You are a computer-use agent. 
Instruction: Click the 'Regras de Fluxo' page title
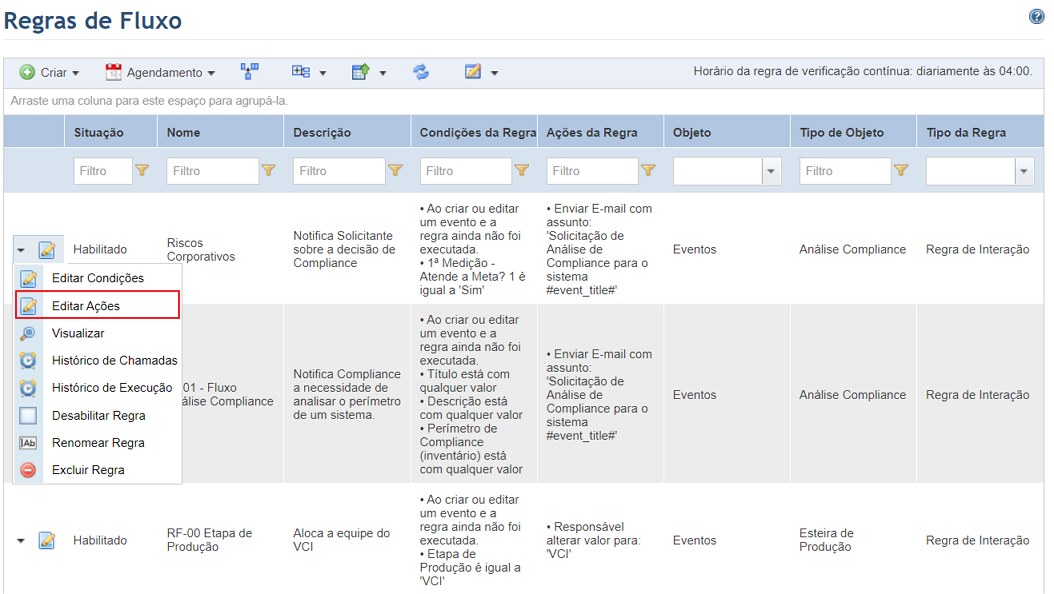[93, 21]
